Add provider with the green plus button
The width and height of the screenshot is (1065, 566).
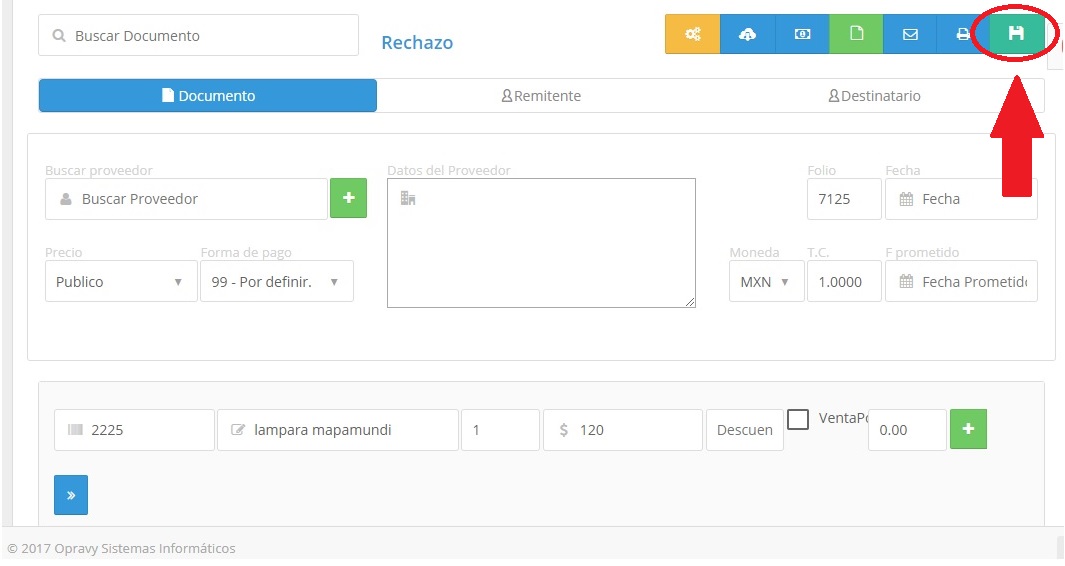(x=348, y=198)
